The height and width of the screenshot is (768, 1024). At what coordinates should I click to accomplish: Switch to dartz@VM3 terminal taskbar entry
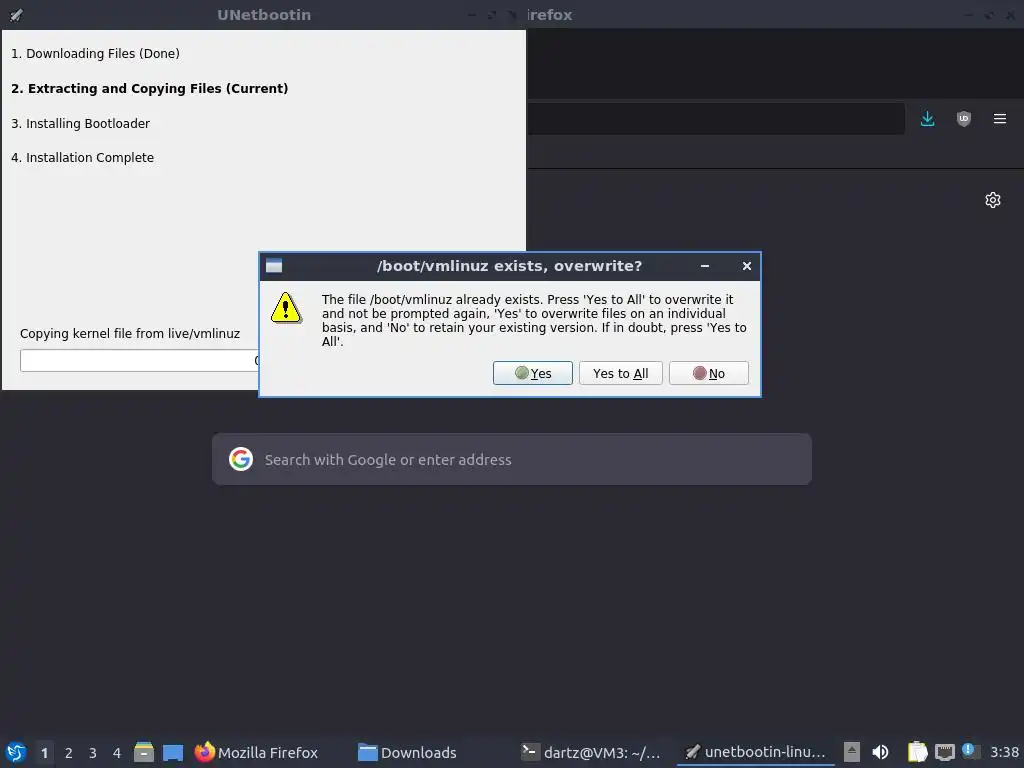(591, 752)
